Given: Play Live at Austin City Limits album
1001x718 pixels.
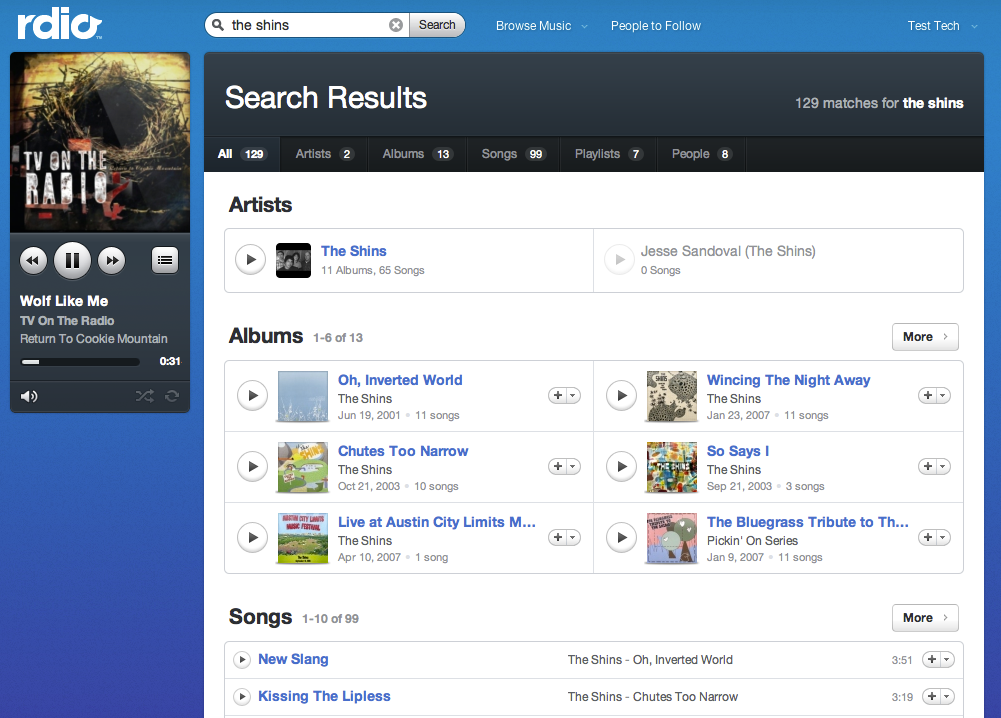Looking at the screenshot, I should coord(253,537).
